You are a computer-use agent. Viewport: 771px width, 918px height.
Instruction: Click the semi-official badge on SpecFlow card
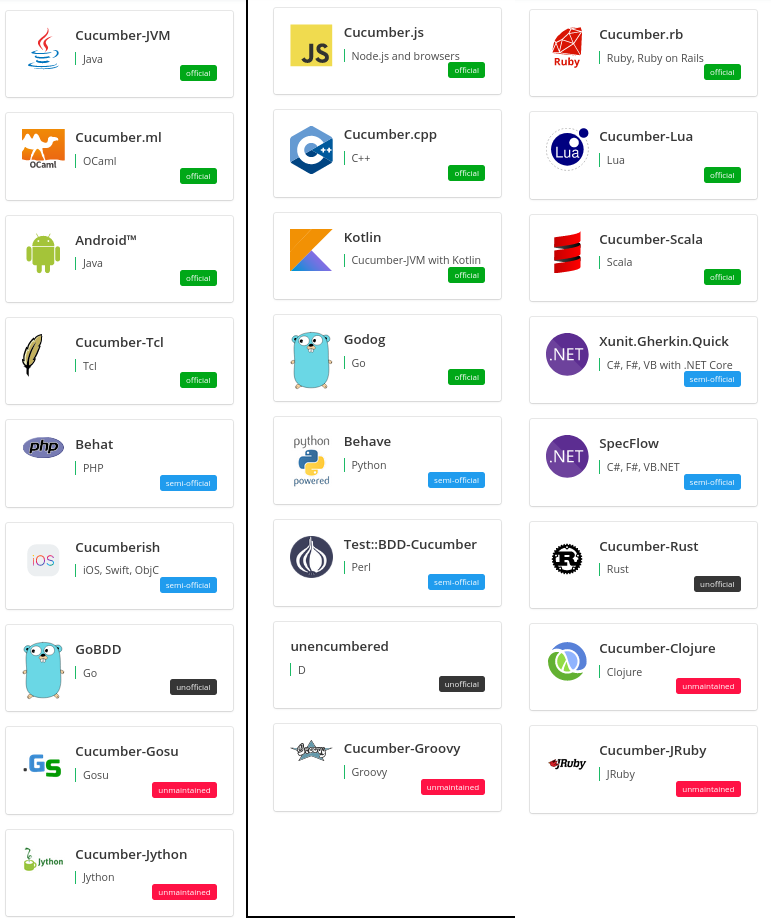coord(712,482)
